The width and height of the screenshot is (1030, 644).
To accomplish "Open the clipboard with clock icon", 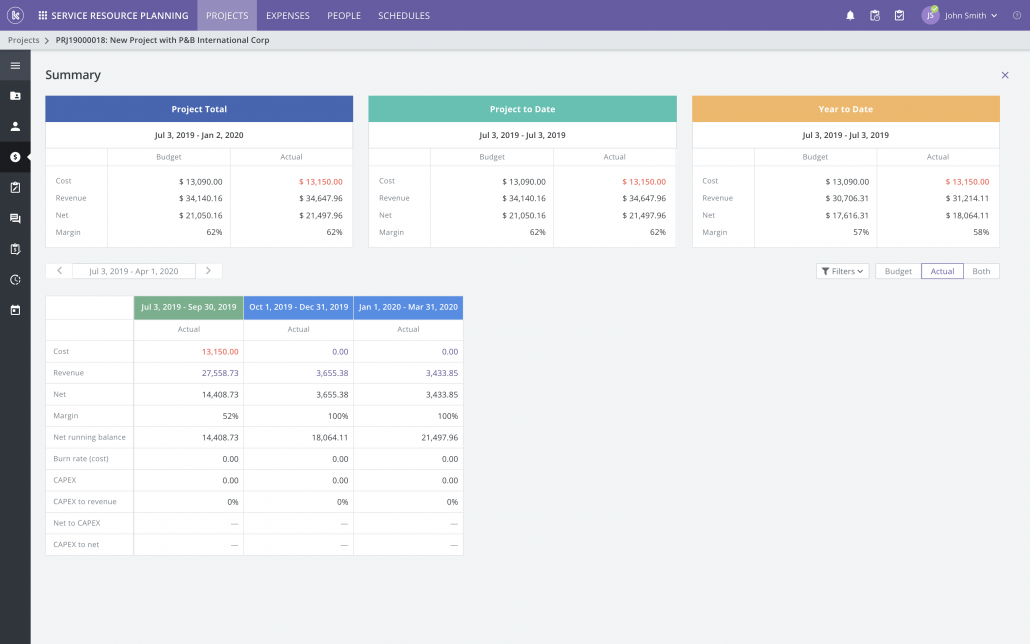I will coord(875,15).
